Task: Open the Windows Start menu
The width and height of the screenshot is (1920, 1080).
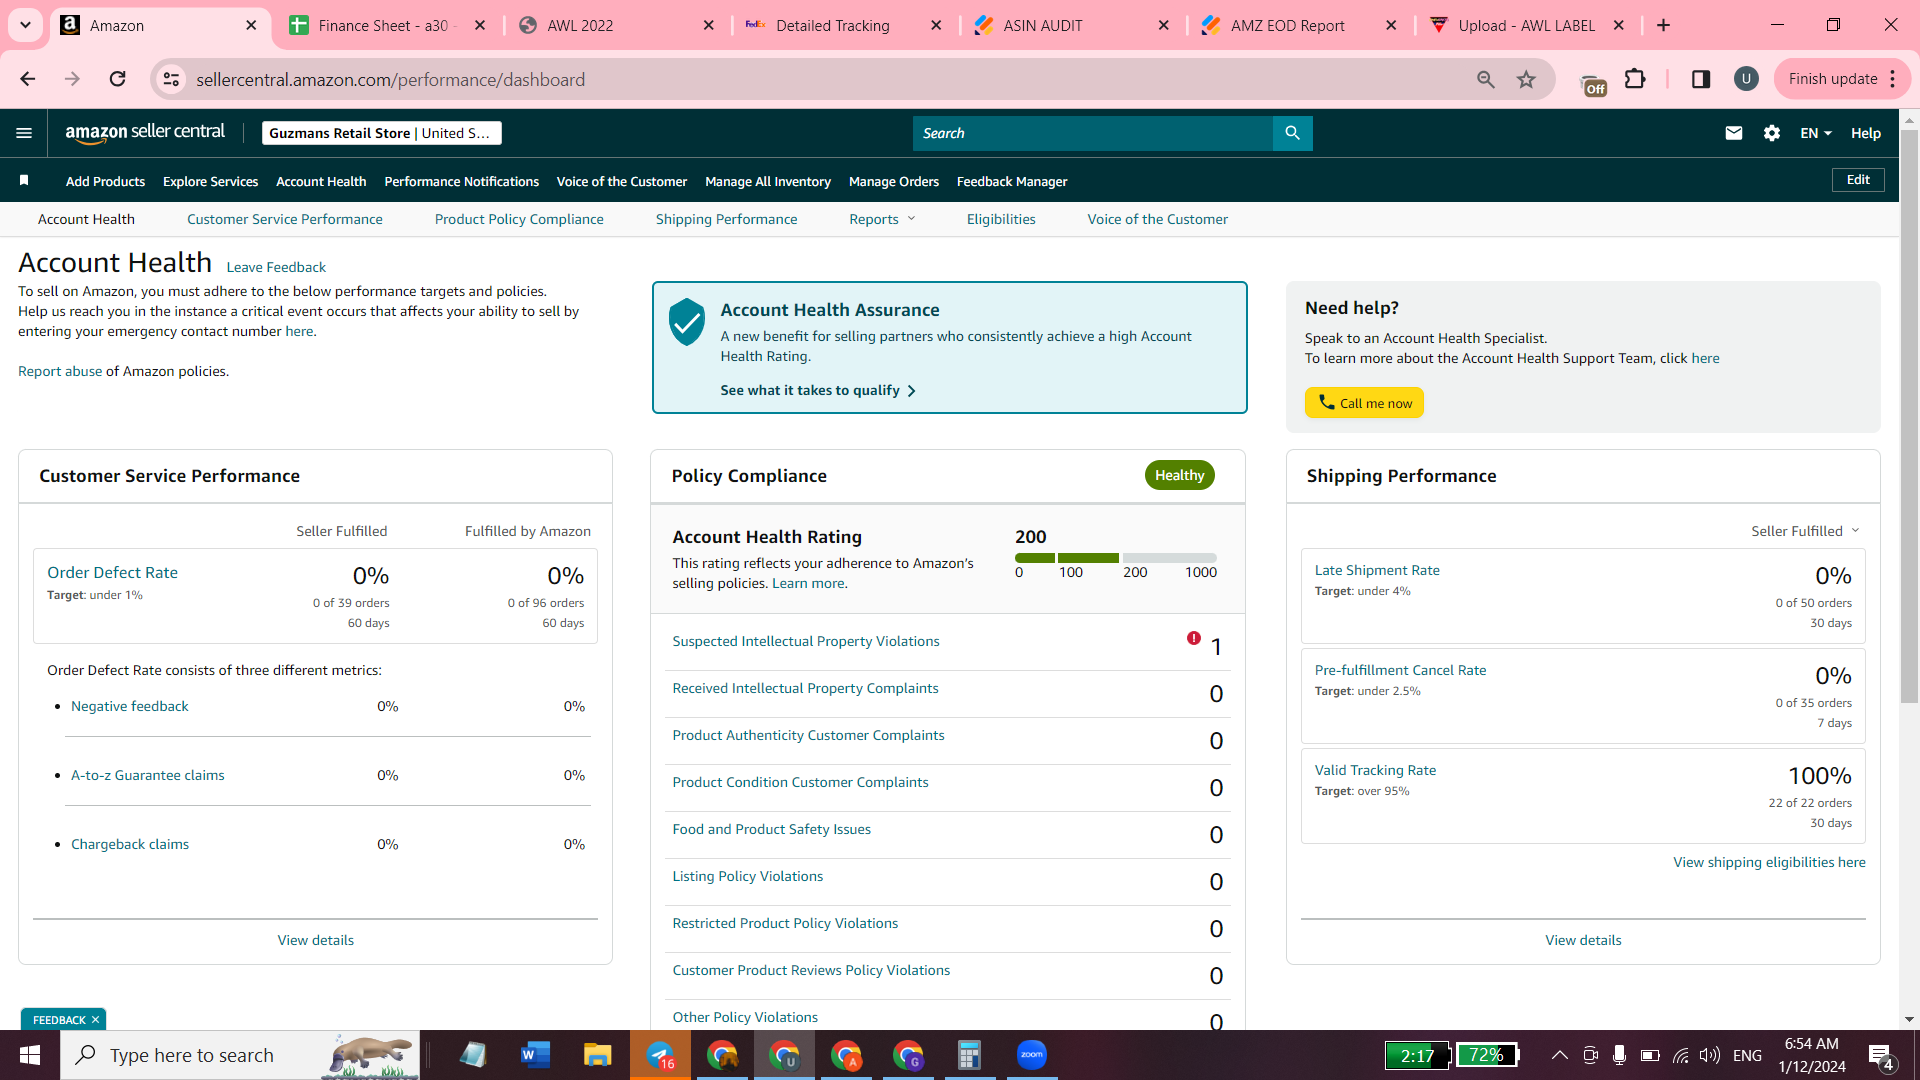Action: (30, 1055)
